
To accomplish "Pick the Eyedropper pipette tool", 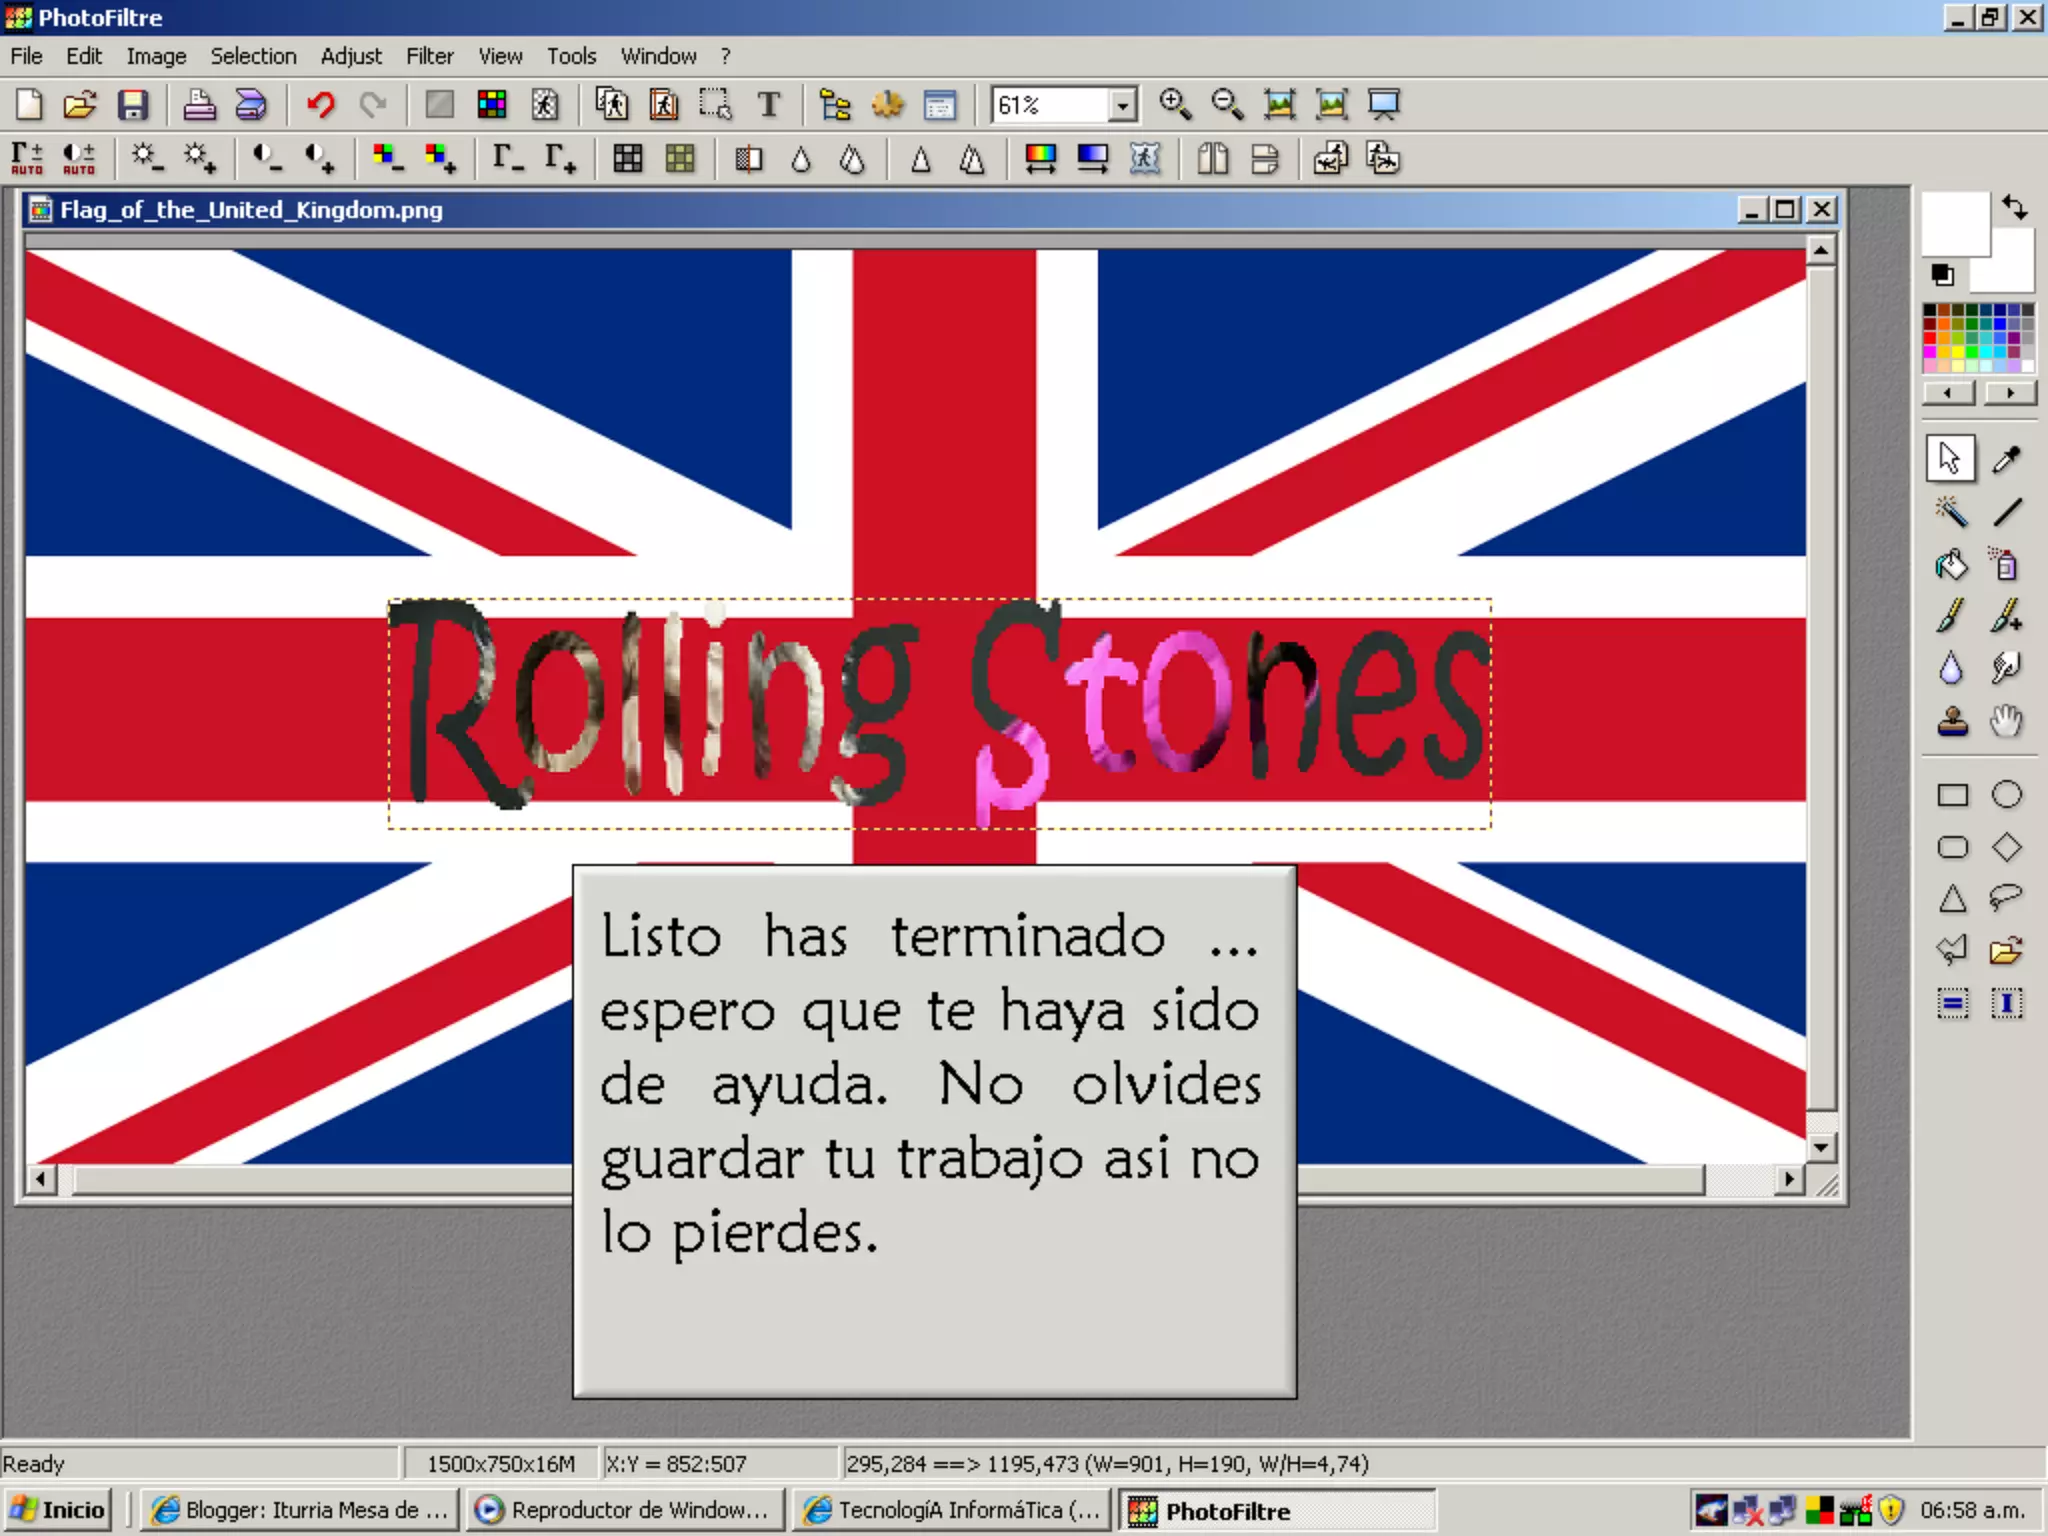I will click(2006, 459).
